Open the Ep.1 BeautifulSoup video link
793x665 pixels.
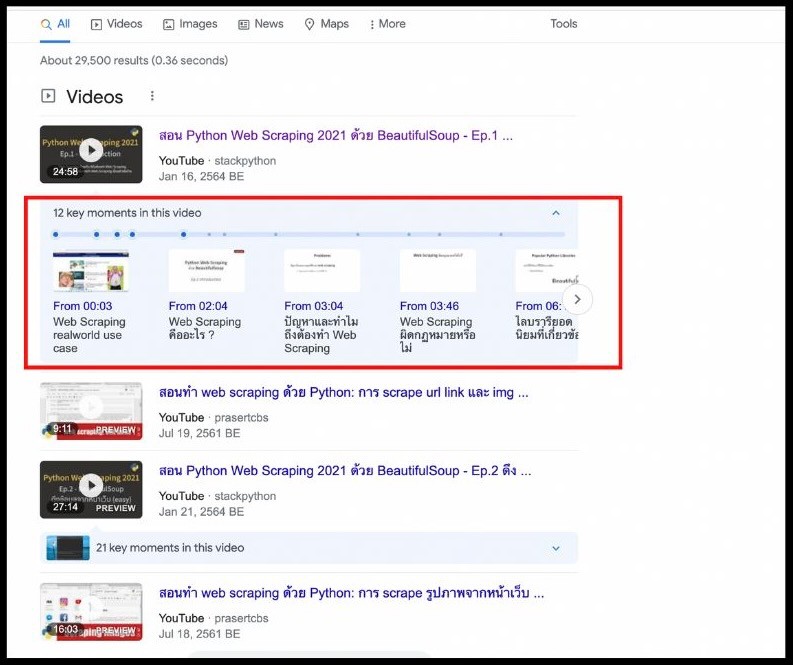(x=335, y=136)
